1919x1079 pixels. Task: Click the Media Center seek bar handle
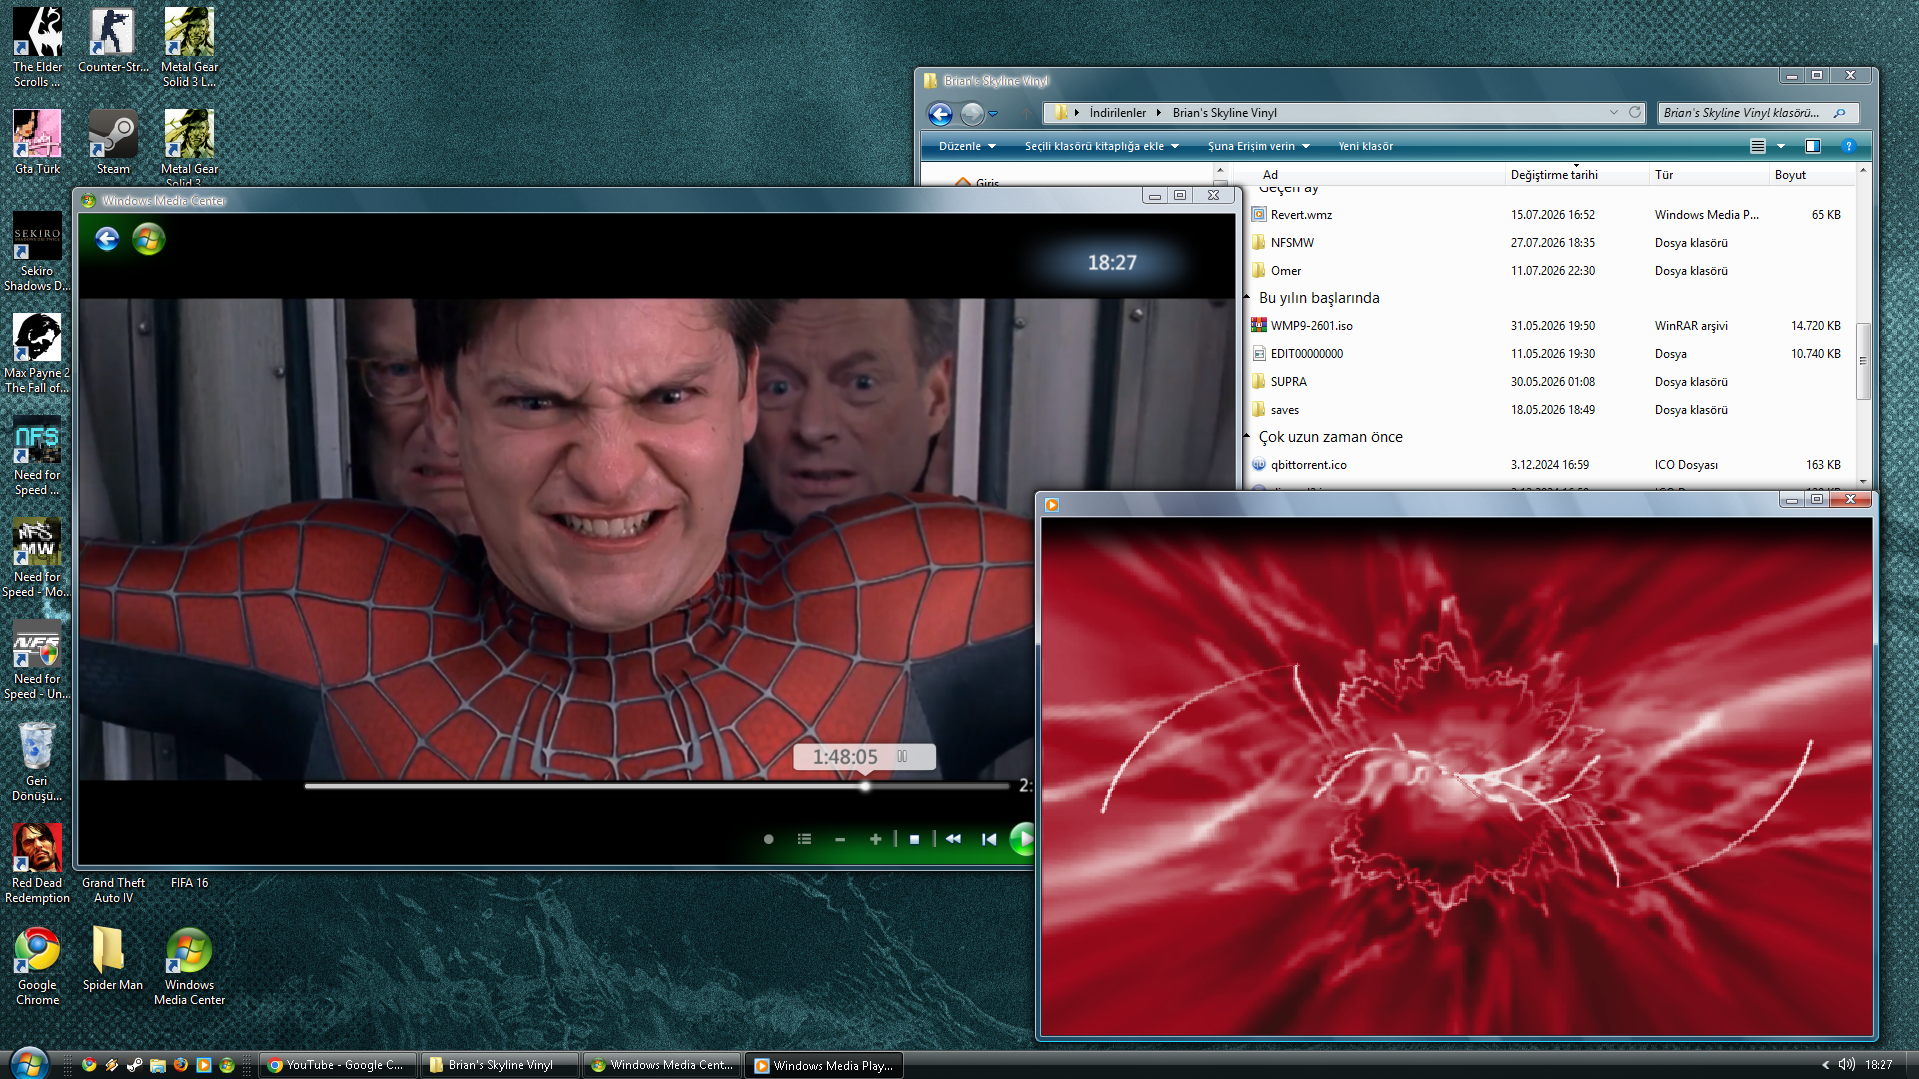[x=865, y=786]
